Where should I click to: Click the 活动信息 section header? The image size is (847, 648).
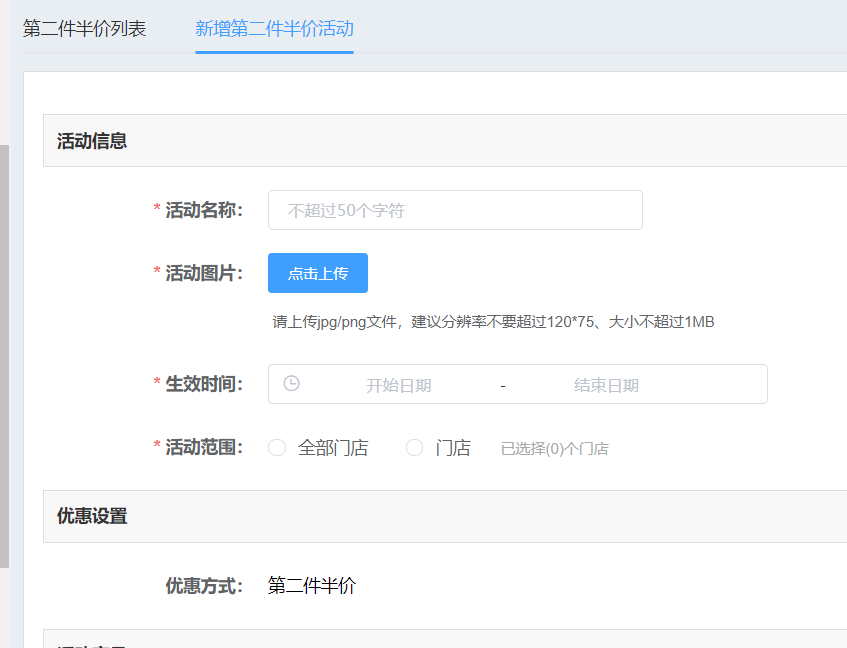(x=92, y=141)
